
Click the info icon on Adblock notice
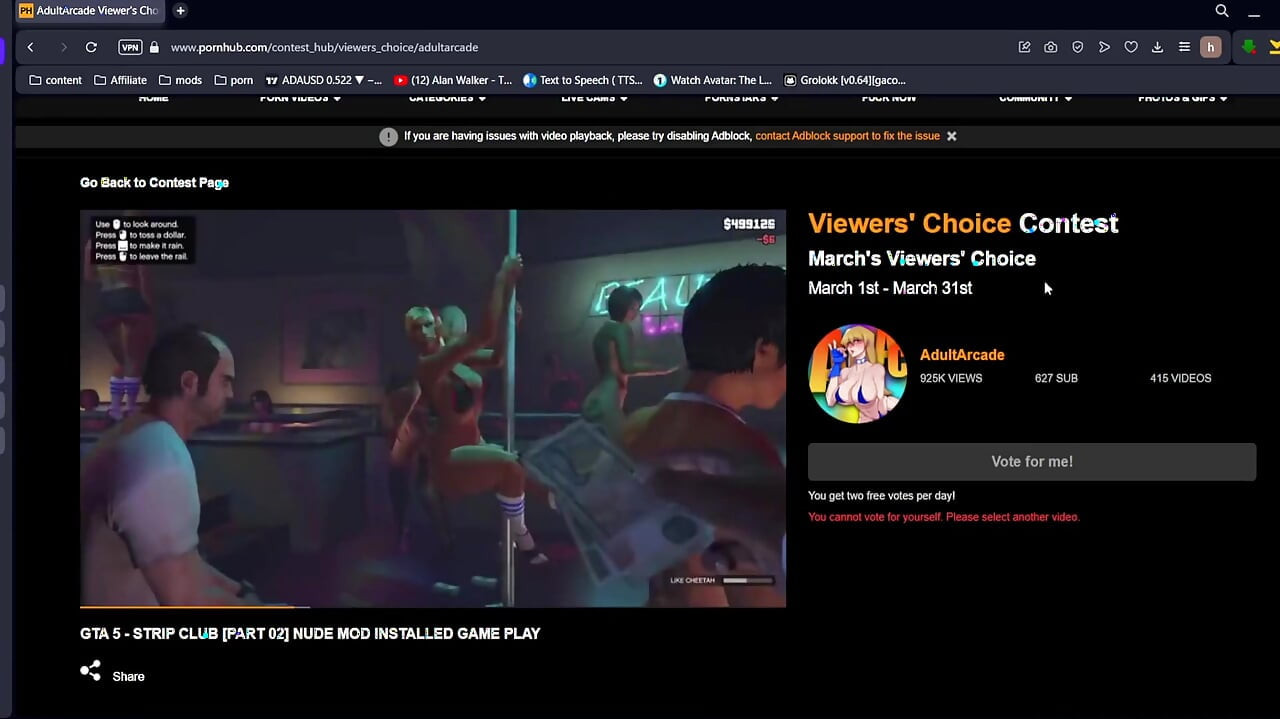389,136
